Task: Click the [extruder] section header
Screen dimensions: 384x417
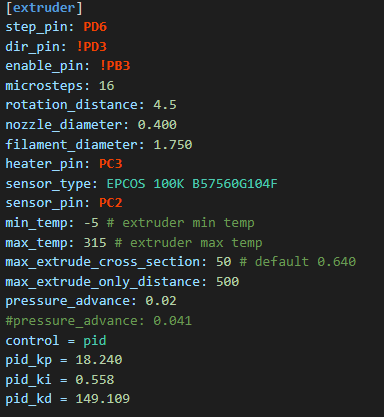Action: (44, 8)
